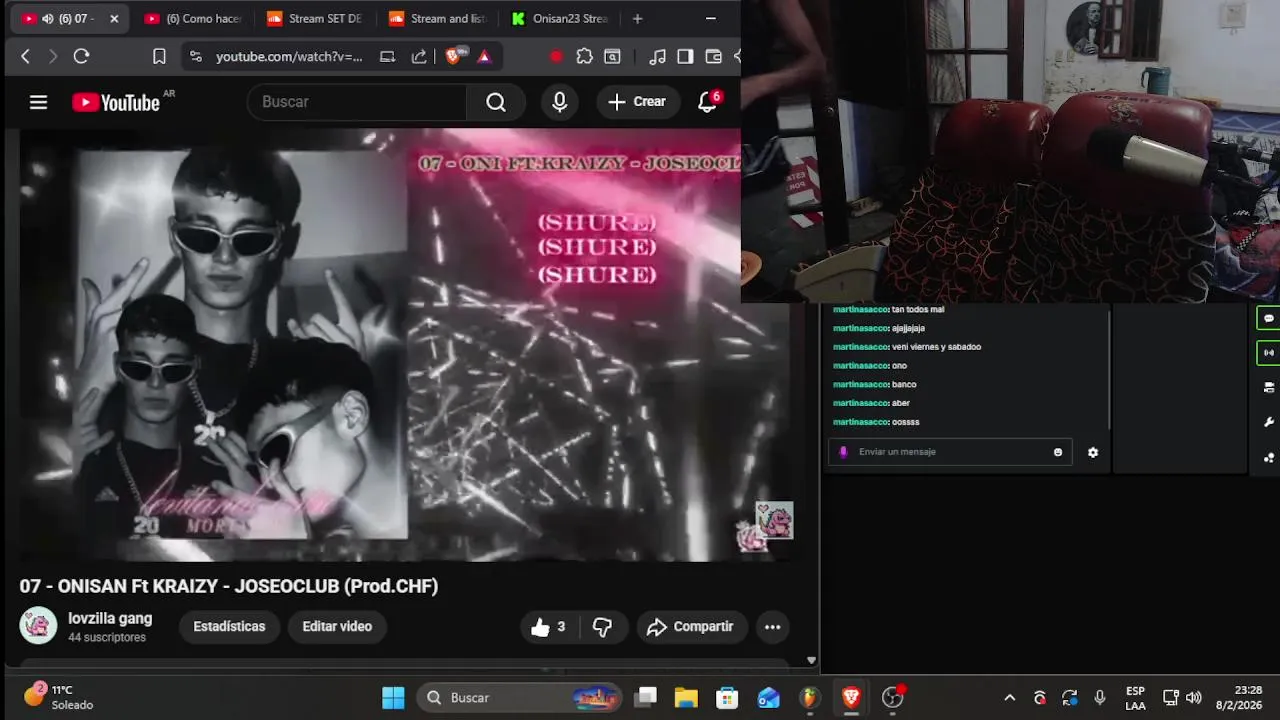Open YouTube notifications bell
This screenshot has height=720, width=1280.
tap(707, 102)
